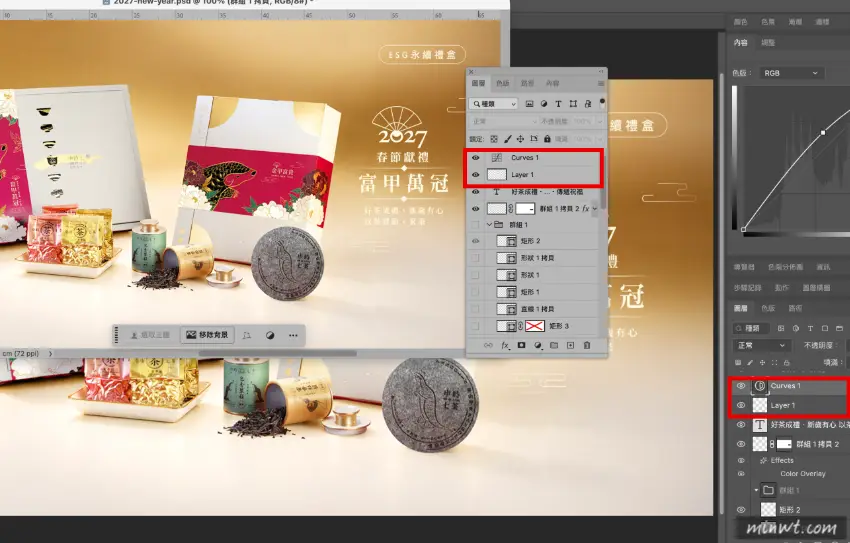The width and height of the screenshot is (850, 543).
Task: Open more options in contextual task bar
Action: [x=293, y=335]
